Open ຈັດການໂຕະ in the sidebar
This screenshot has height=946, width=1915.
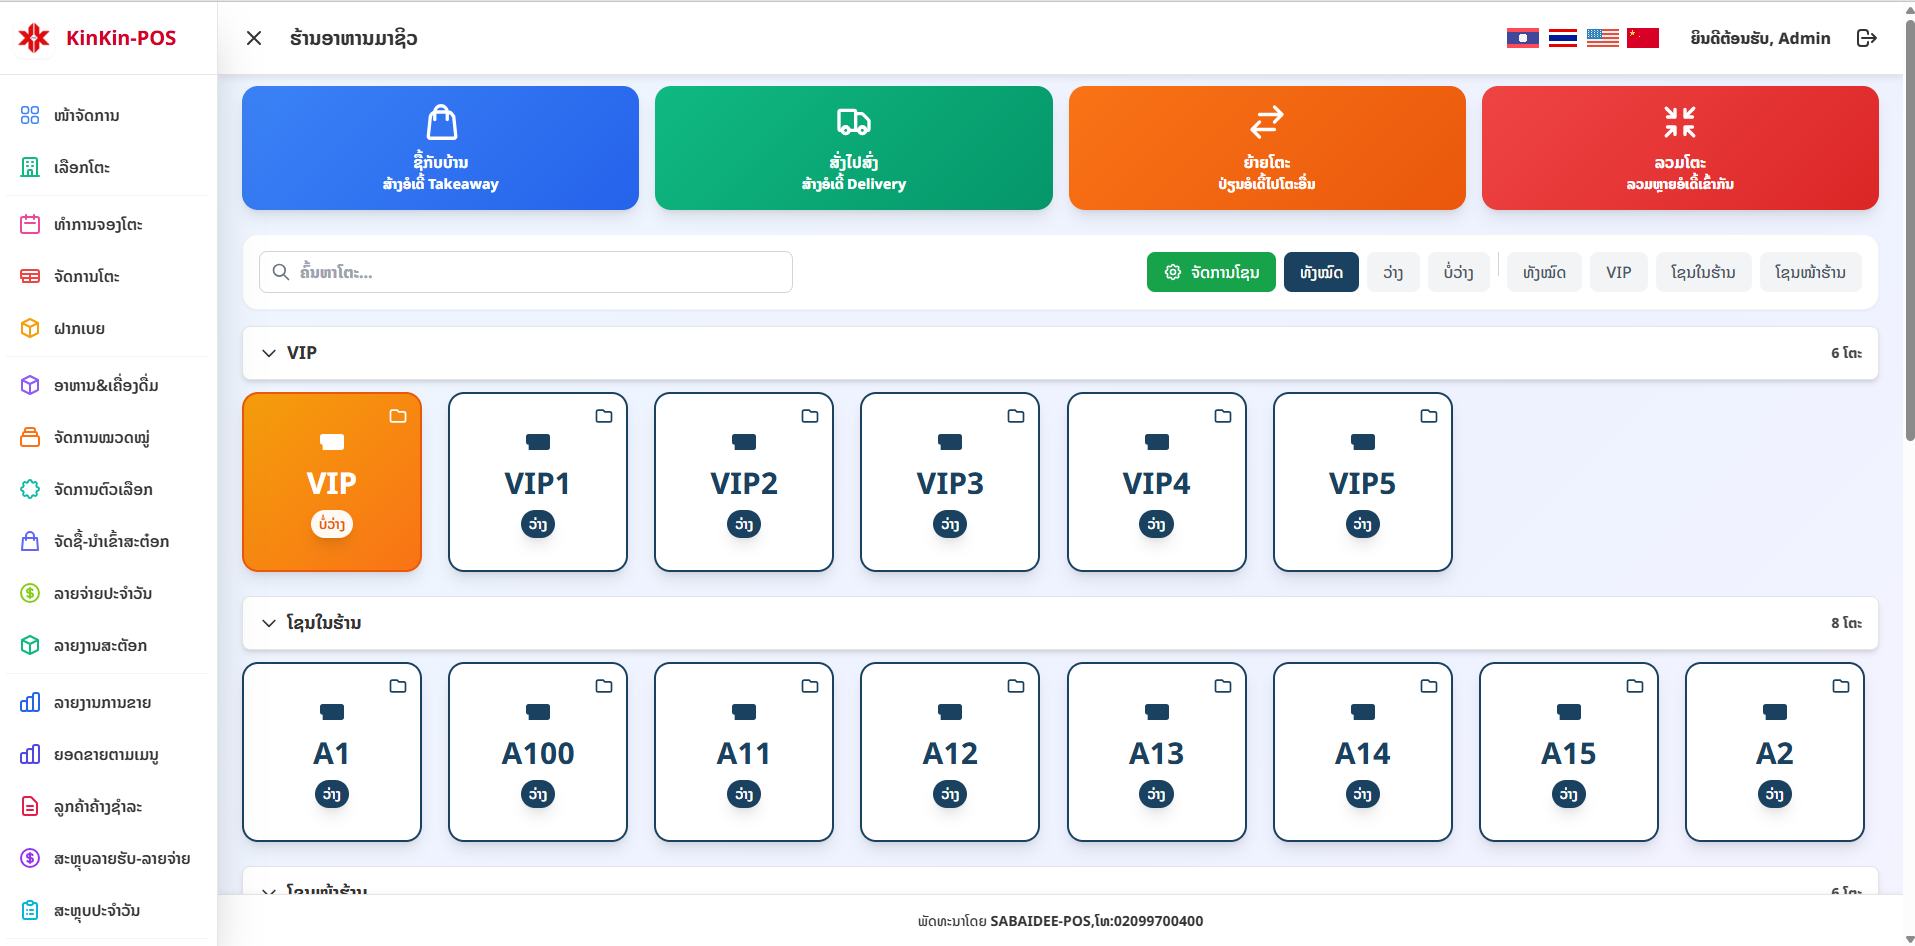pyautogui.click(x=87, y=276)
